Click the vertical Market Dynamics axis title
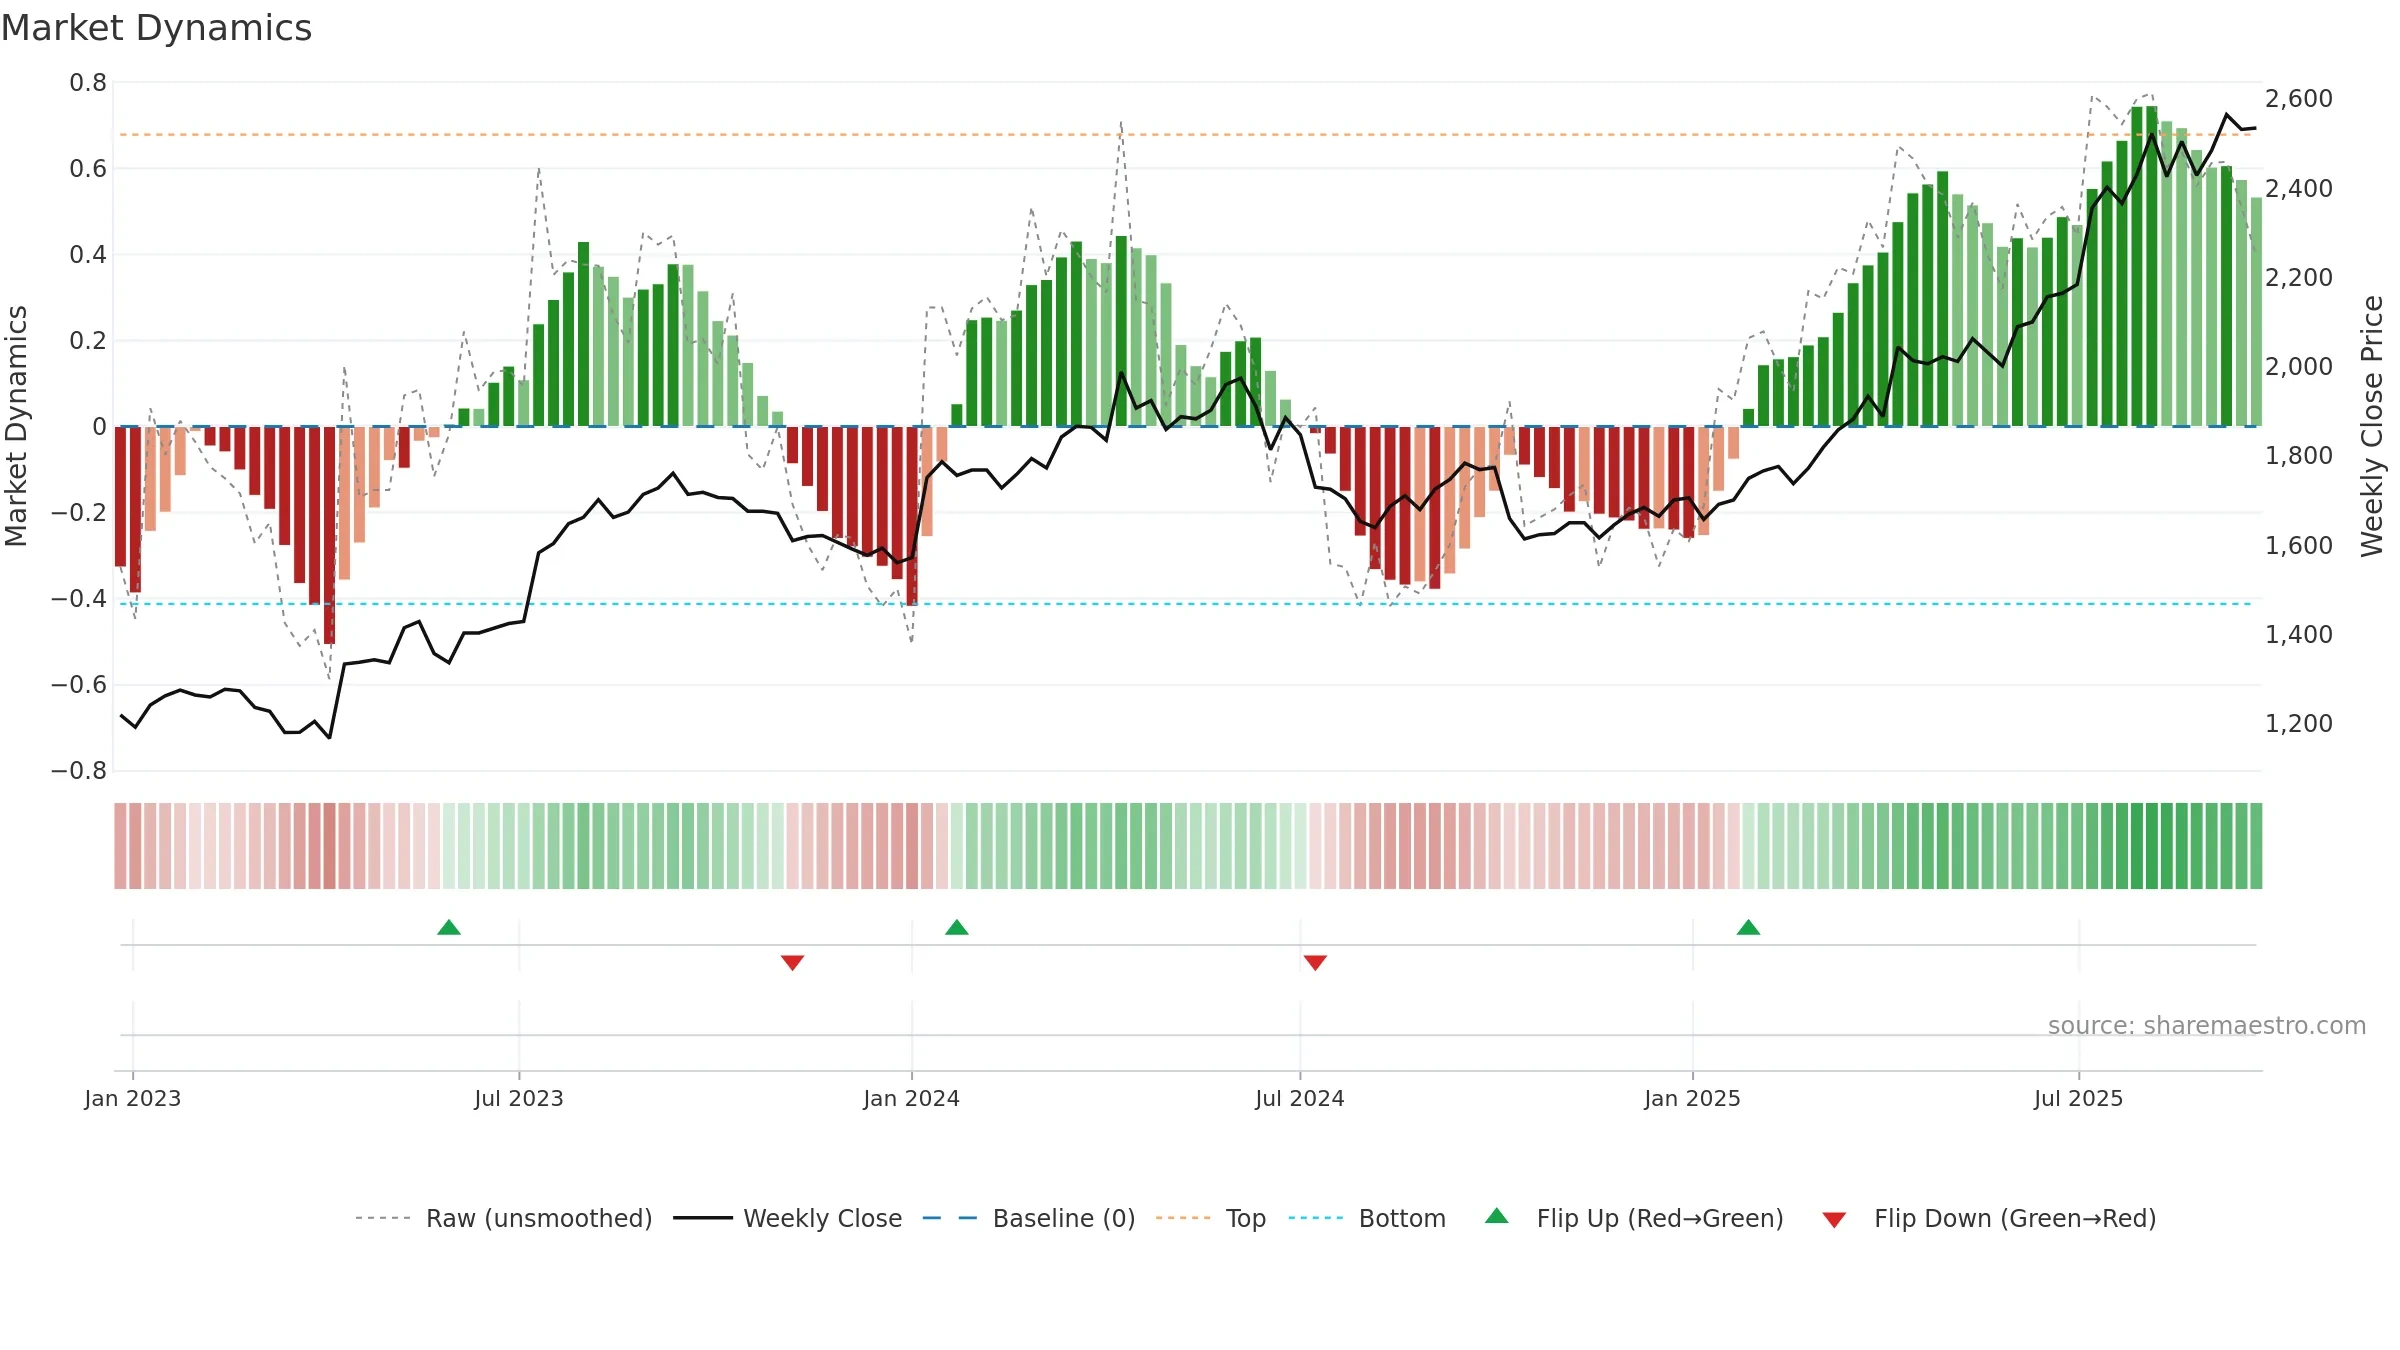 tap(16, 426)
